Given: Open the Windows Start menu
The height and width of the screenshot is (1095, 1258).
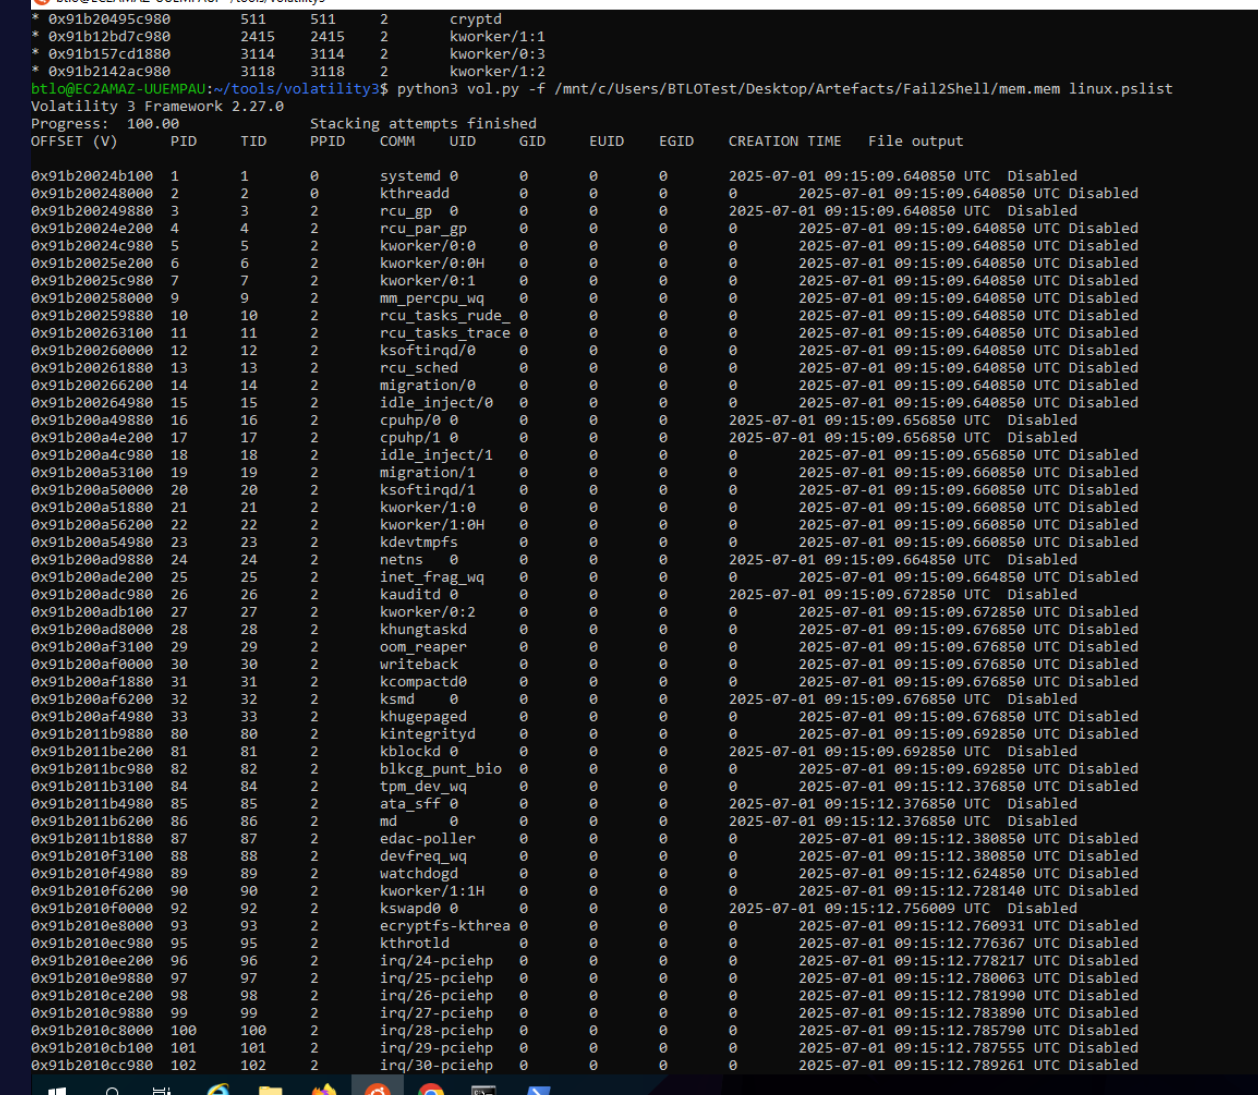Looking at the screenshot, I should (x=57, y=1090).
